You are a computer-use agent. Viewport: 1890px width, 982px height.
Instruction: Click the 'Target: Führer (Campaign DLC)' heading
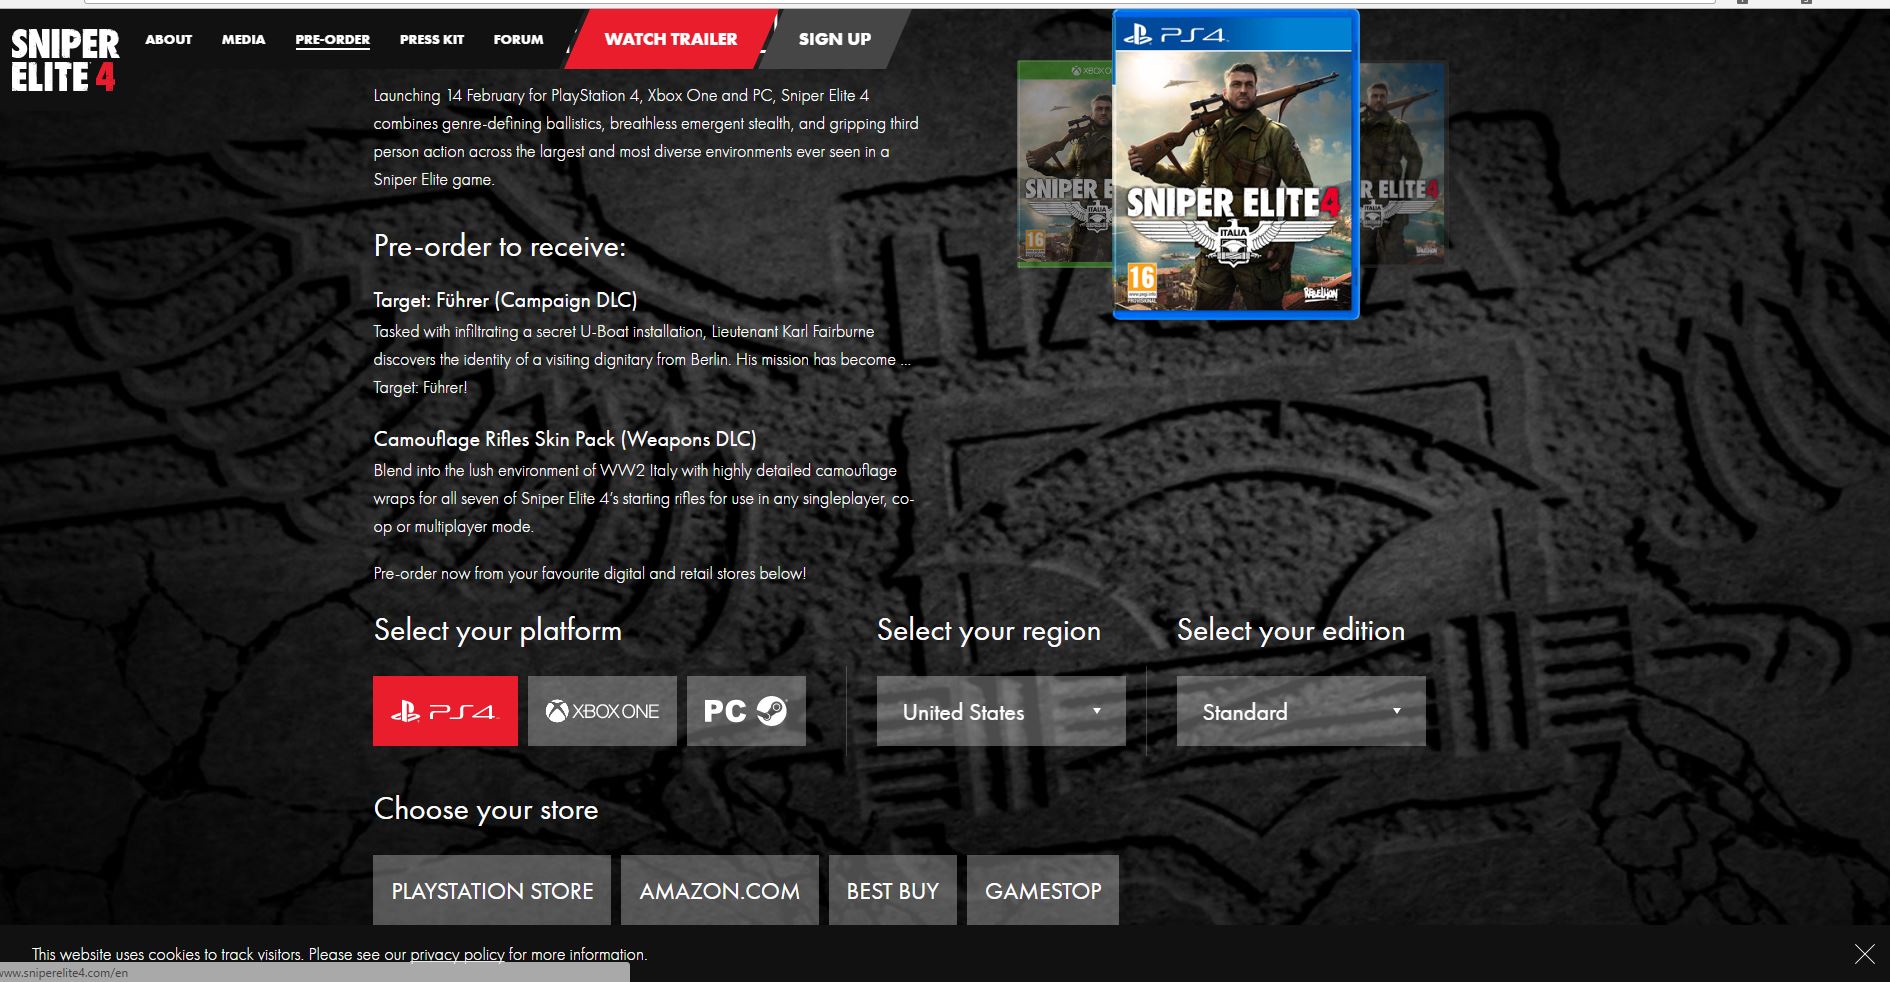505,300
